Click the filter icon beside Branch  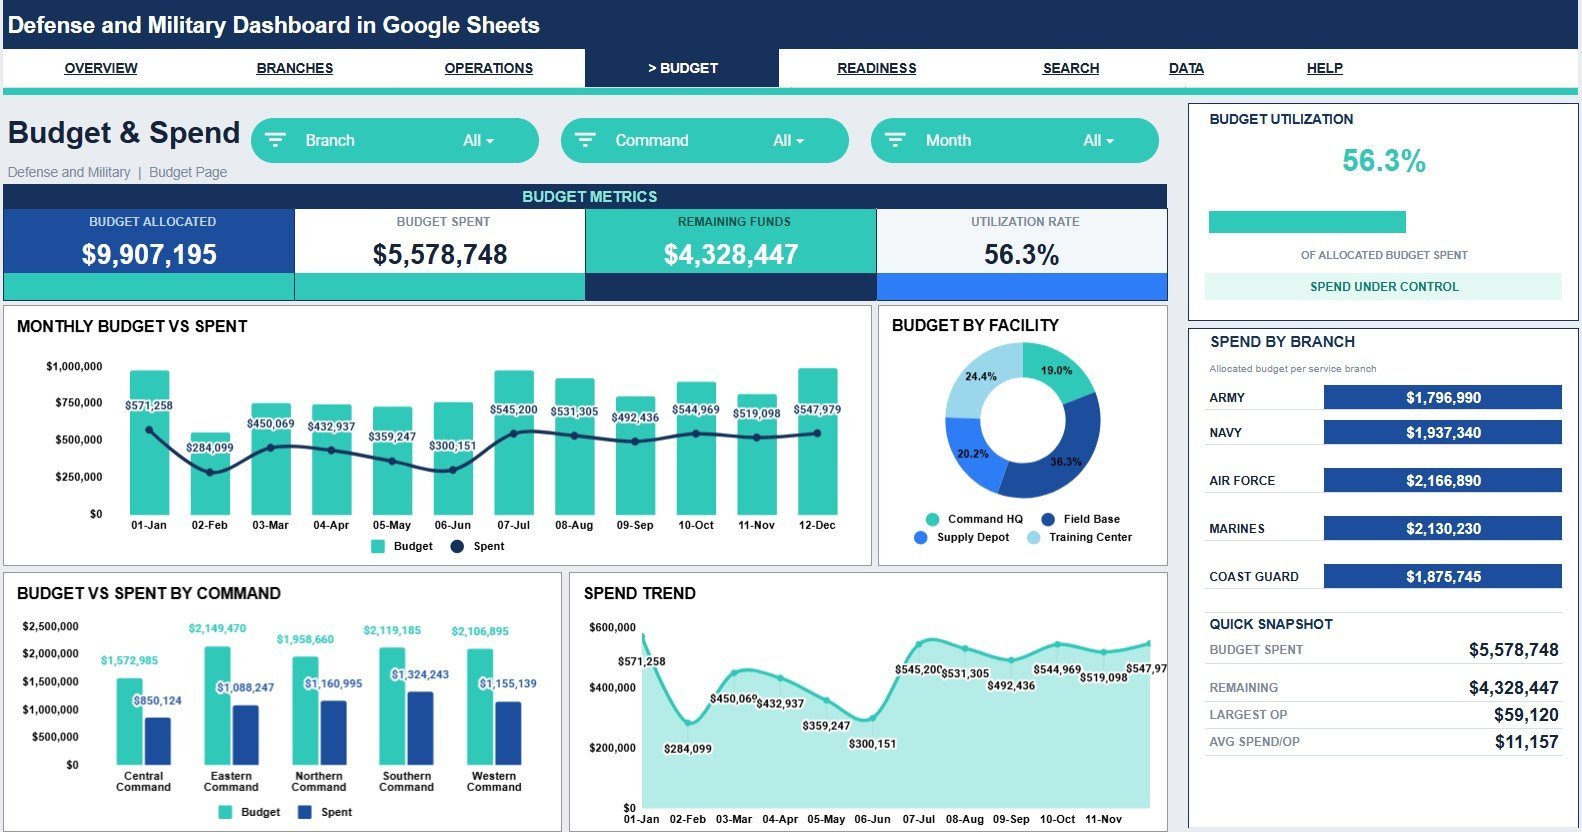(275, 140)
